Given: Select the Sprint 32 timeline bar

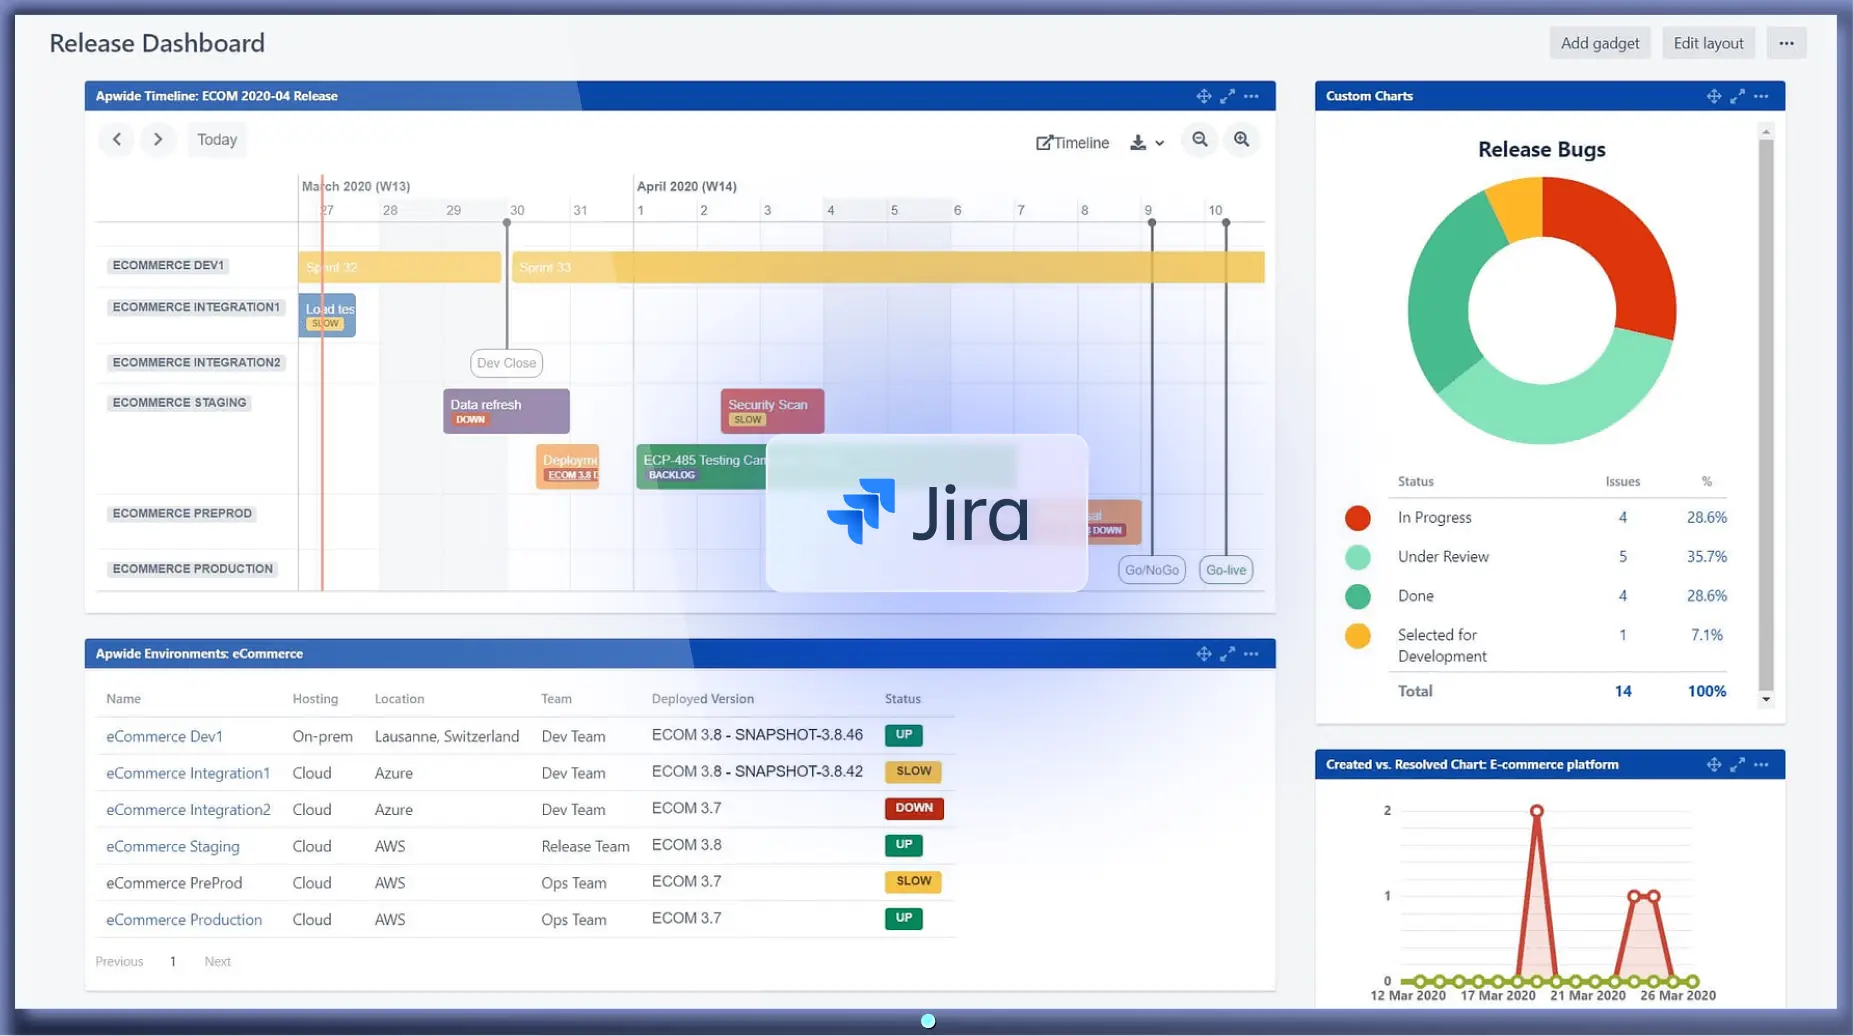Looking at the screenshot, I should click(x=399, y=267).
